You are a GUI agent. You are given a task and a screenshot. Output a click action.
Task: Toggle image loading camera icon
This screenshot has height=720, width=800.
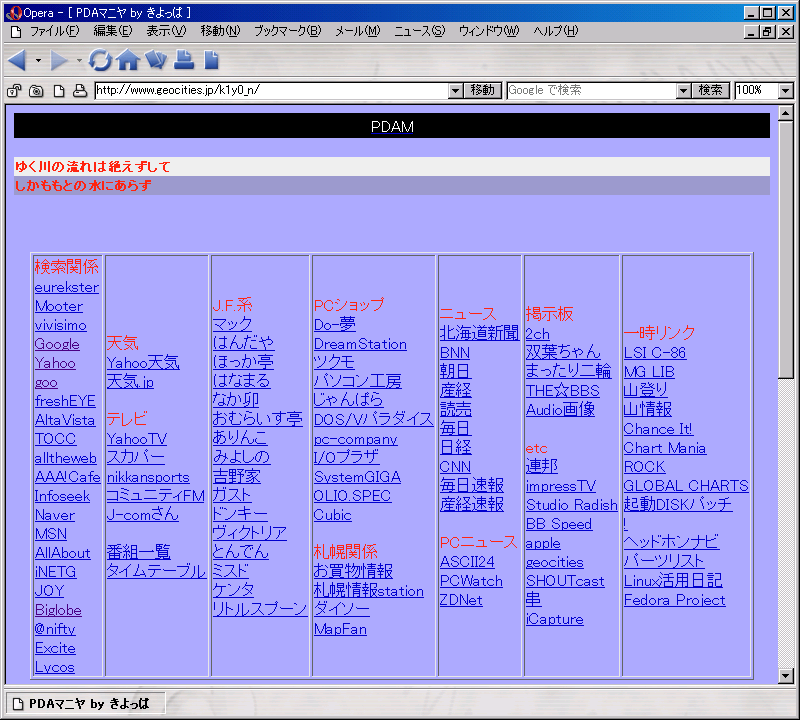pos(36,91)
